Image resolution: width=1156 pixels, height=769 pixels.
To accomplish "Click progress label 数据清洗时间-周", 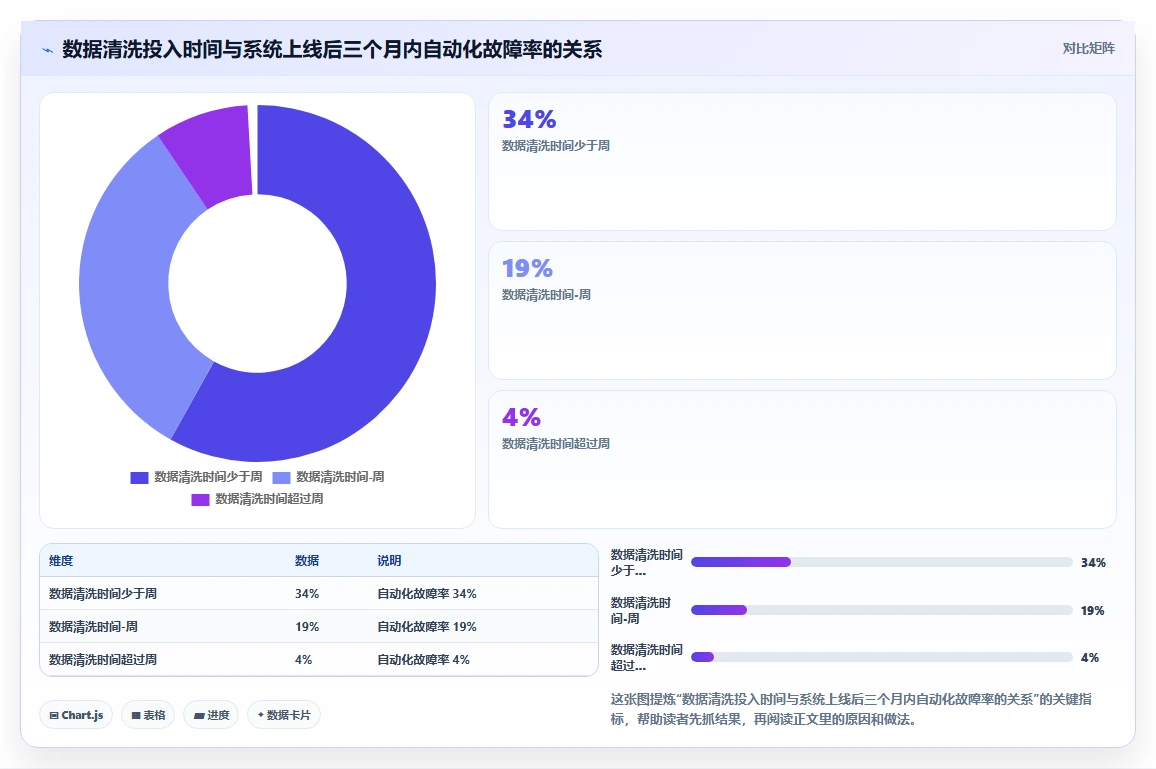I will 641,610.
